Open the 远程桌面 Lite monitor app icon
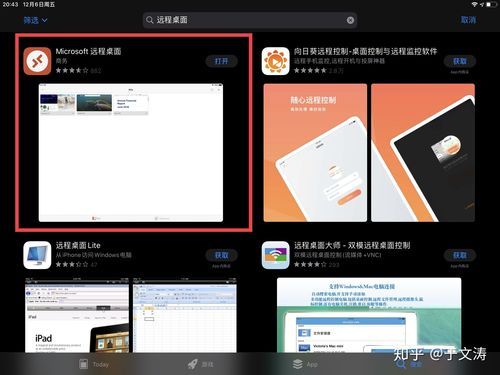The width and height of the screenshot is (500, 375). 37,255
